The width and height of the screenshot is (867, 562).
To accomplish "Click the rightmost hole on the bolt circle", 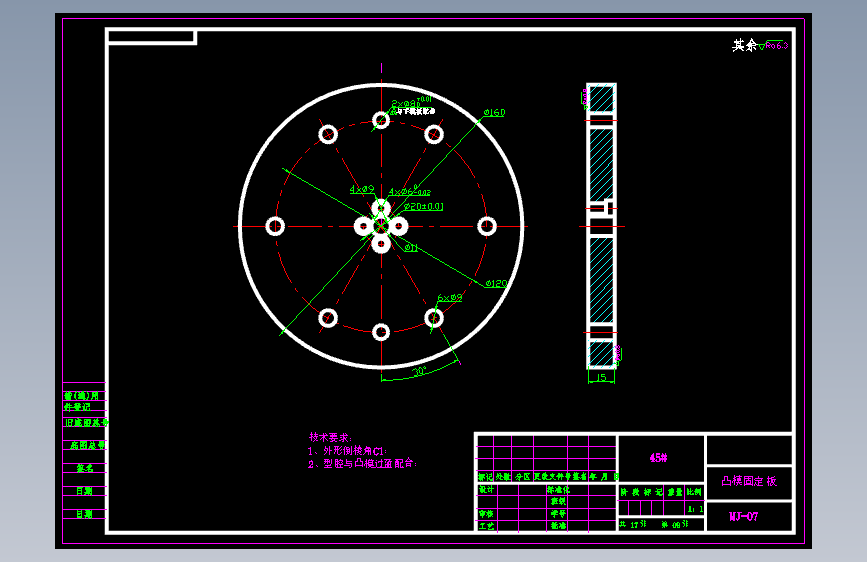I will pos(487,226).
